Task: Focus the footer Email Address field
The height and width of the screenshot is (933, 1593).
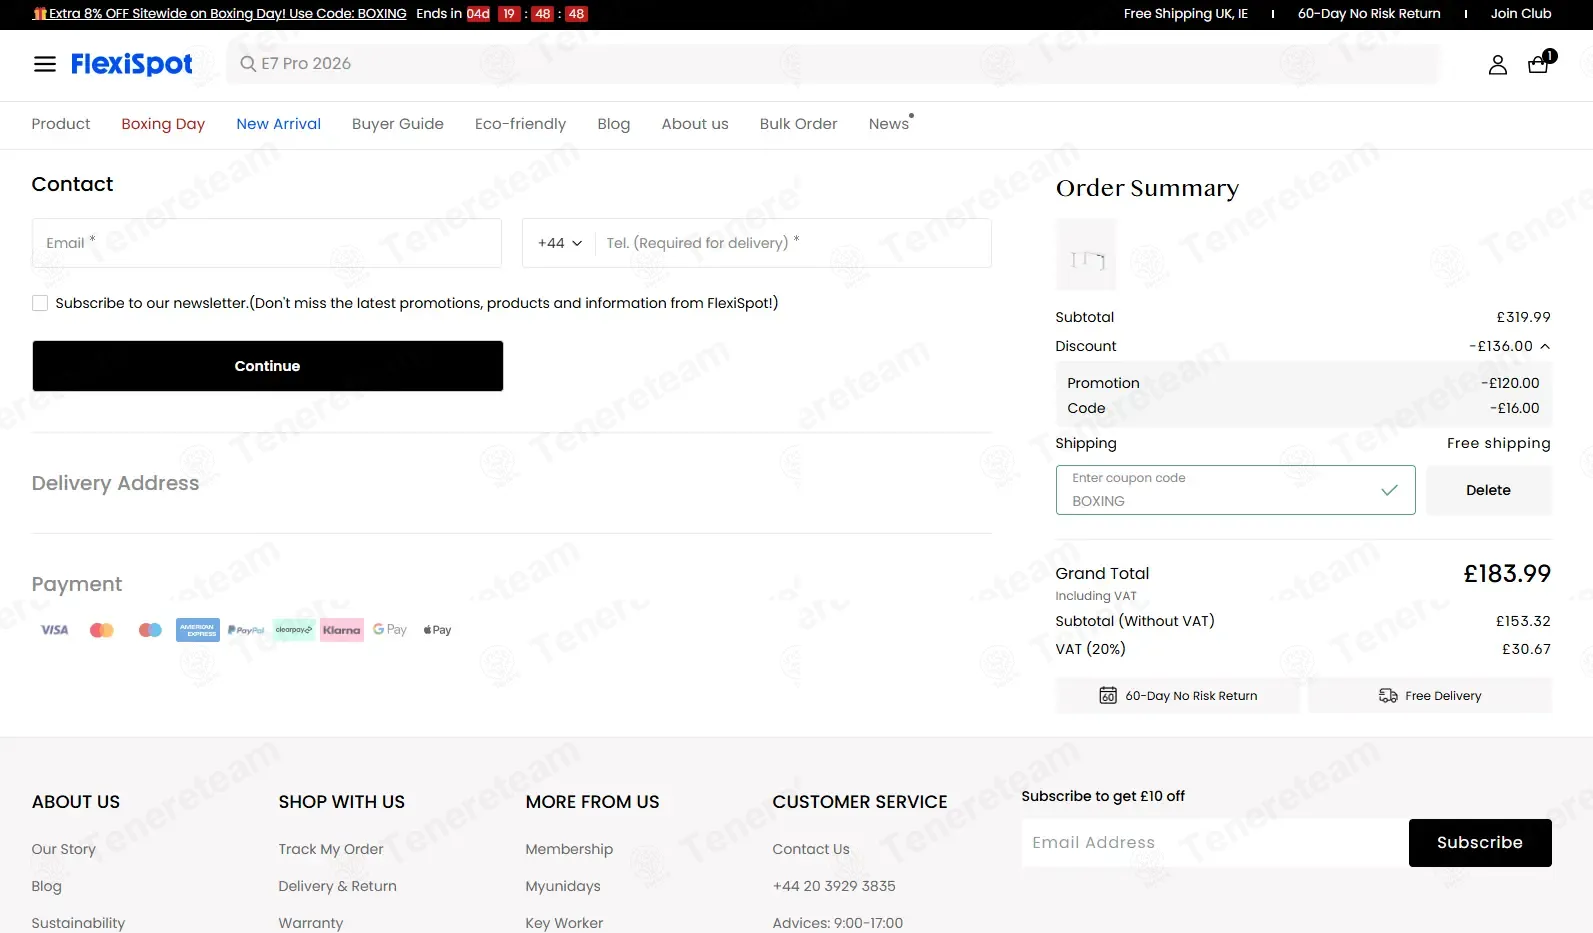Action: pos(1215,843)
